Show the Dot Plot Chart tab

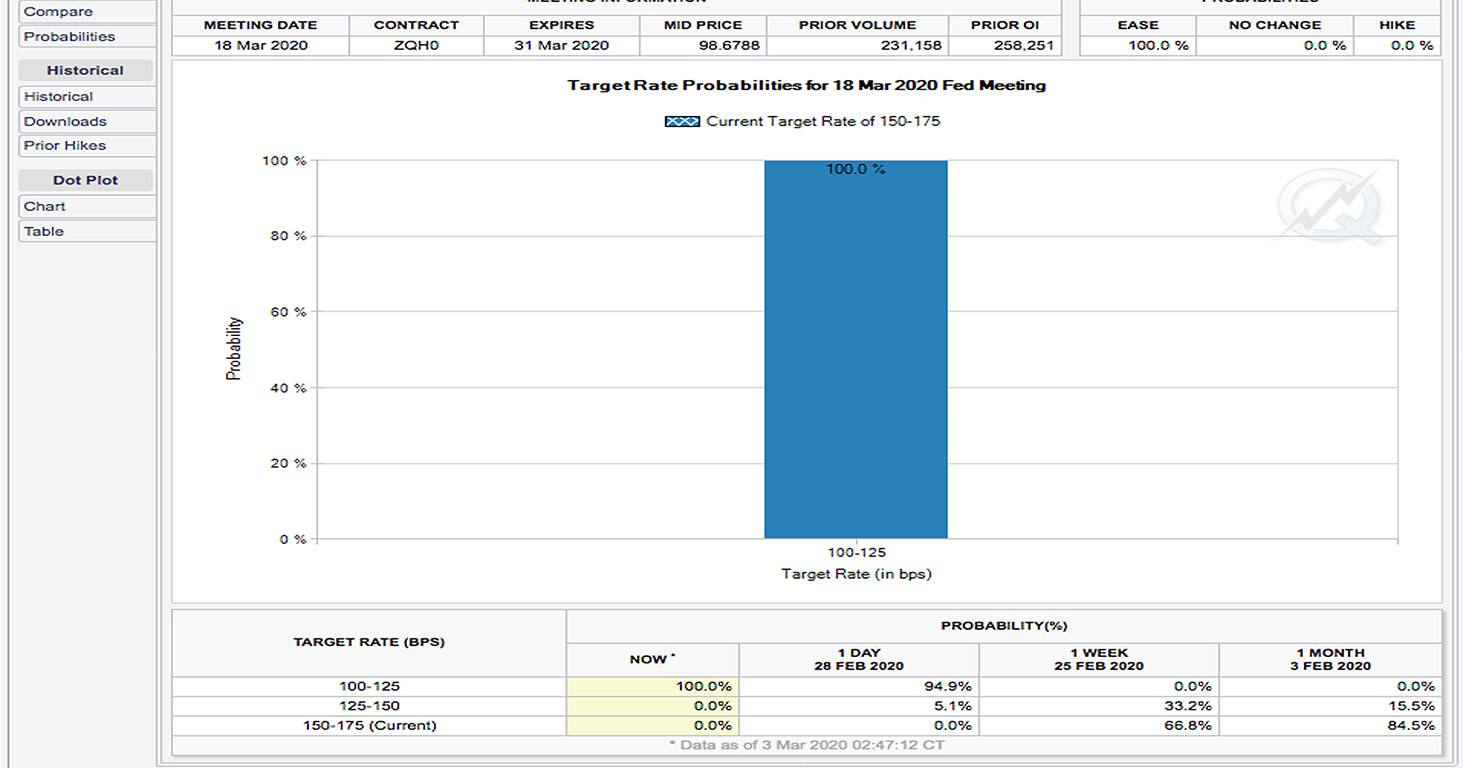point(88,207)
